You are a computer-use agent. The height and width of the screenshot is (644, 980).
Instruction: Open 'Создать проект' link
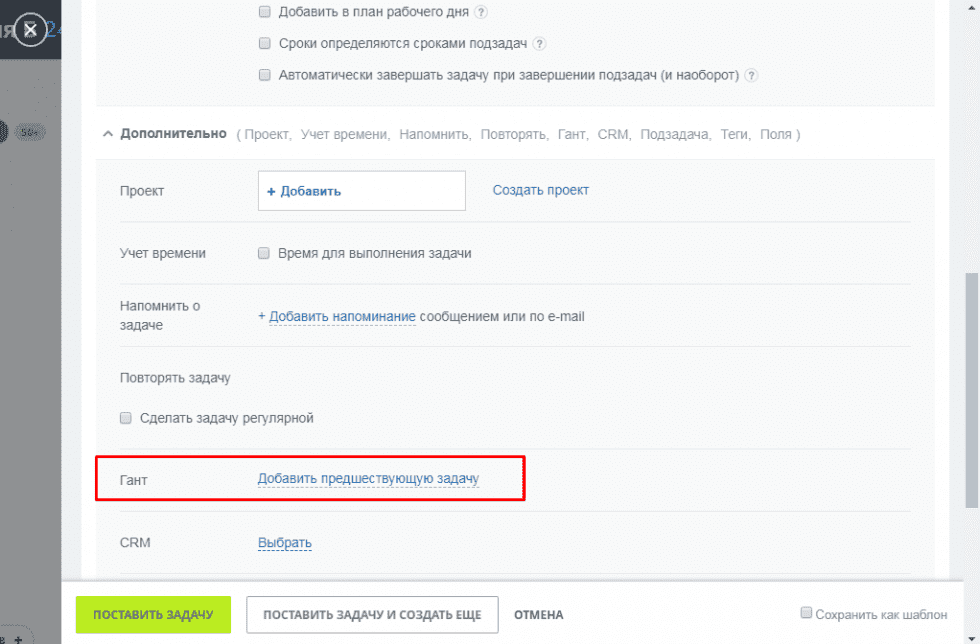tap(540, 190)
